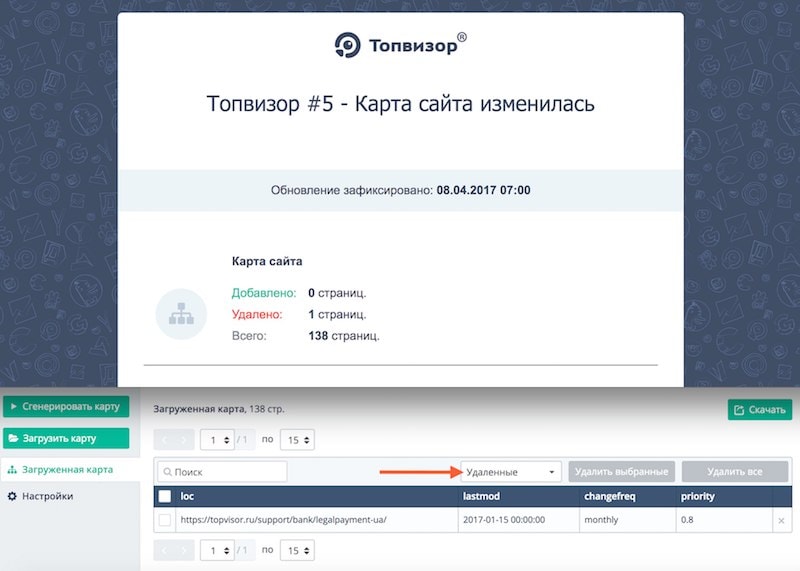The image size is (800, 571).
Task: Click the play icon on Сгенерировать карту
Action: pyautogui.click(x=14, y=407)
